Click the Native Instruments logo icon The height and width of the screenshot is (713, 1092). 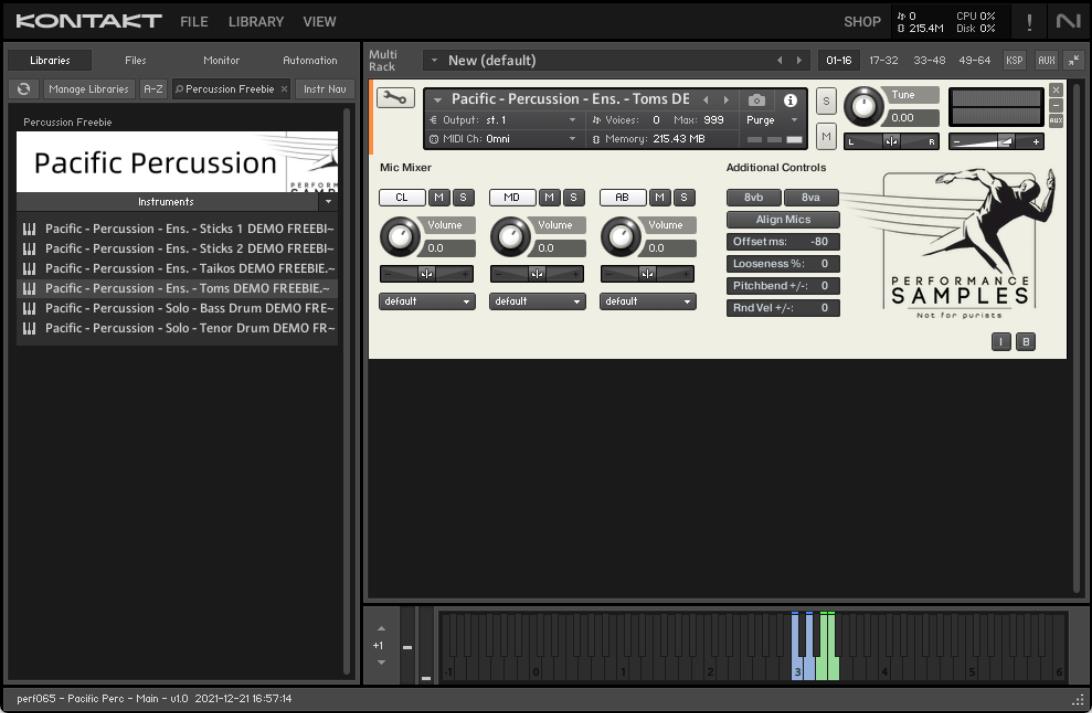pos(1067,22)
